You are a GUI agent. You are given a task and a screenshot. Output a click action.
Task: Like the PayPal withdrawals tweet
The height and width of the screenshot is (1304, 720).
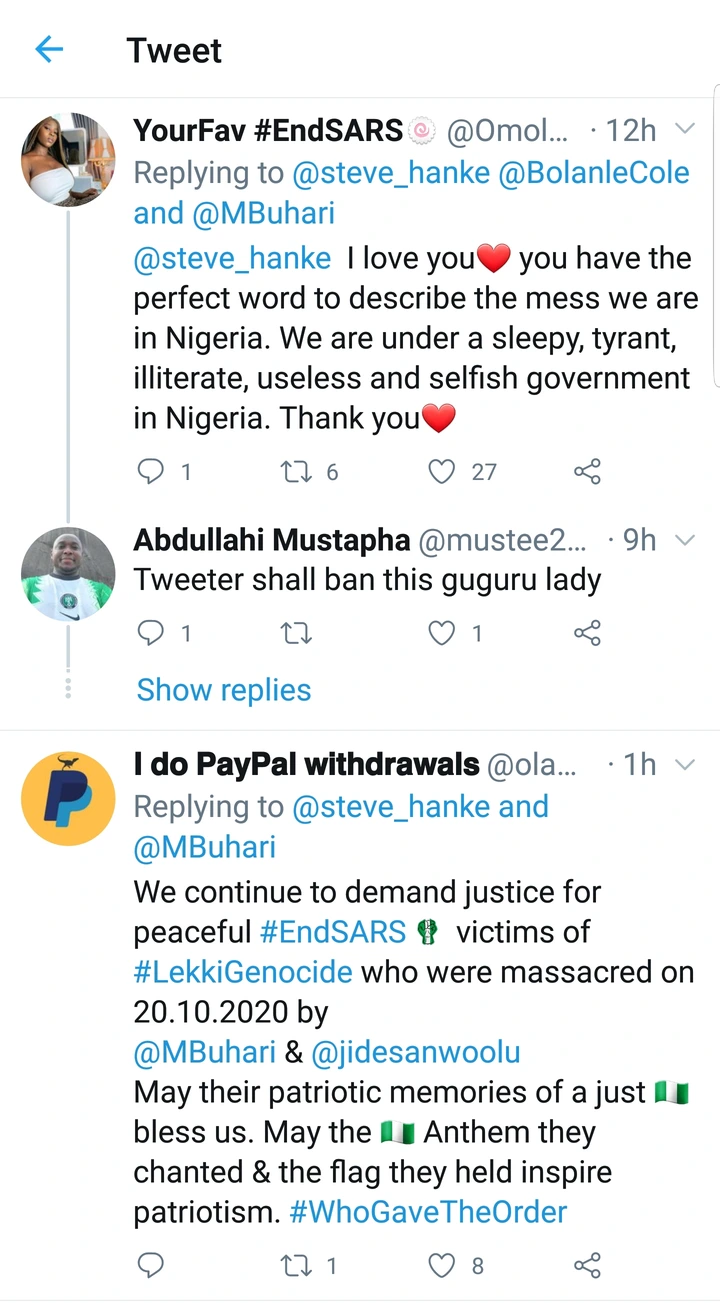441,1265
